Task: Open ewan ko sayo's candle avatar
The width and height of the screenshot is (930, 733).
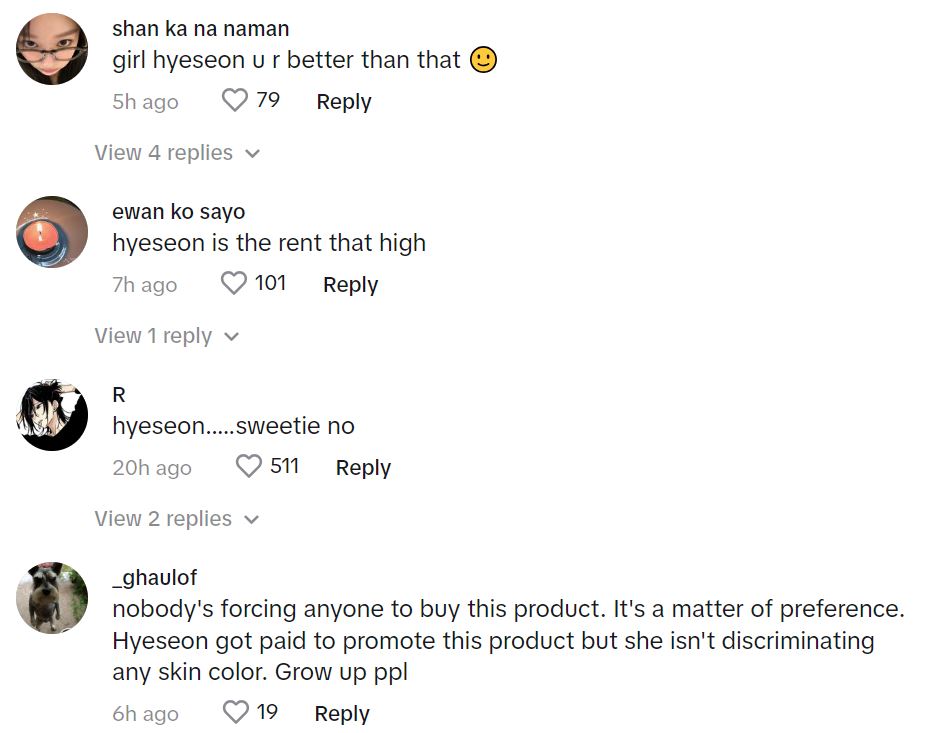Action: [x=53, y=232]
